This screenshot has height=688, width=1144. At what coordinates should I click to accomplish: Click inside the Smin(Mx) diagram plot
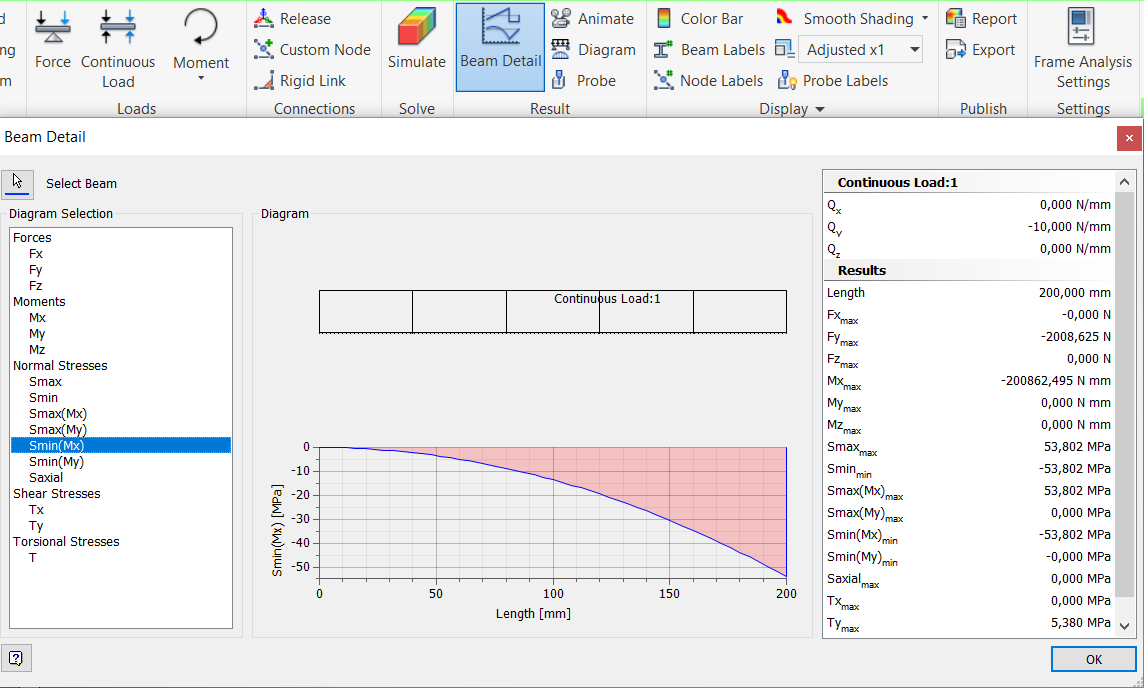(x=553, y=511)
